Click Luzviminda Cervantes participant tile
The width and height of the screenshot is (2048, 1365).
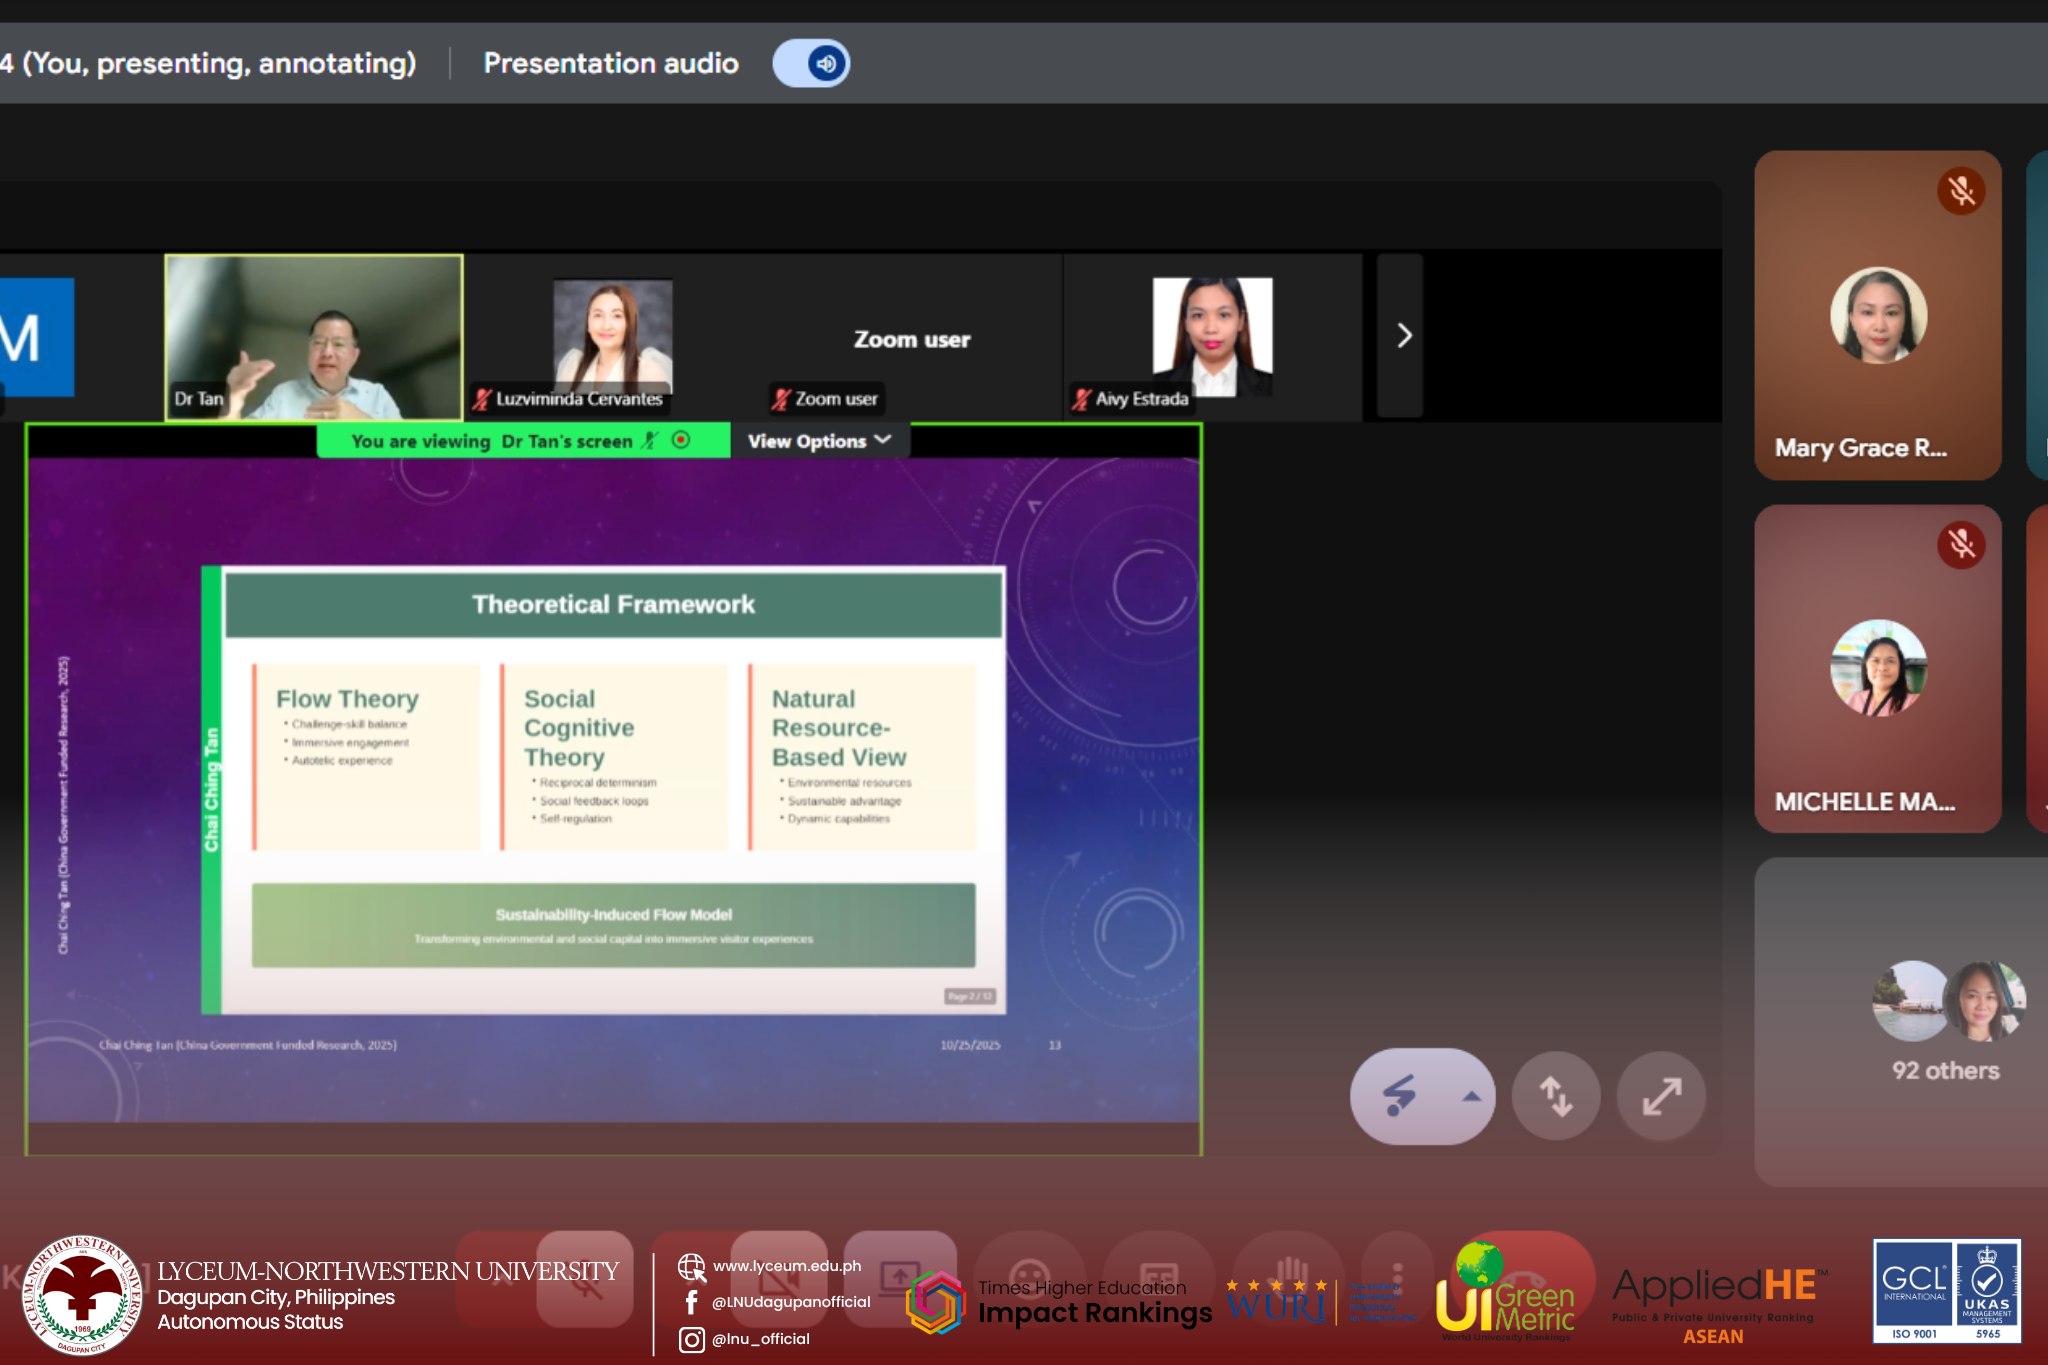pyautogui.click(x=612, y=338)
